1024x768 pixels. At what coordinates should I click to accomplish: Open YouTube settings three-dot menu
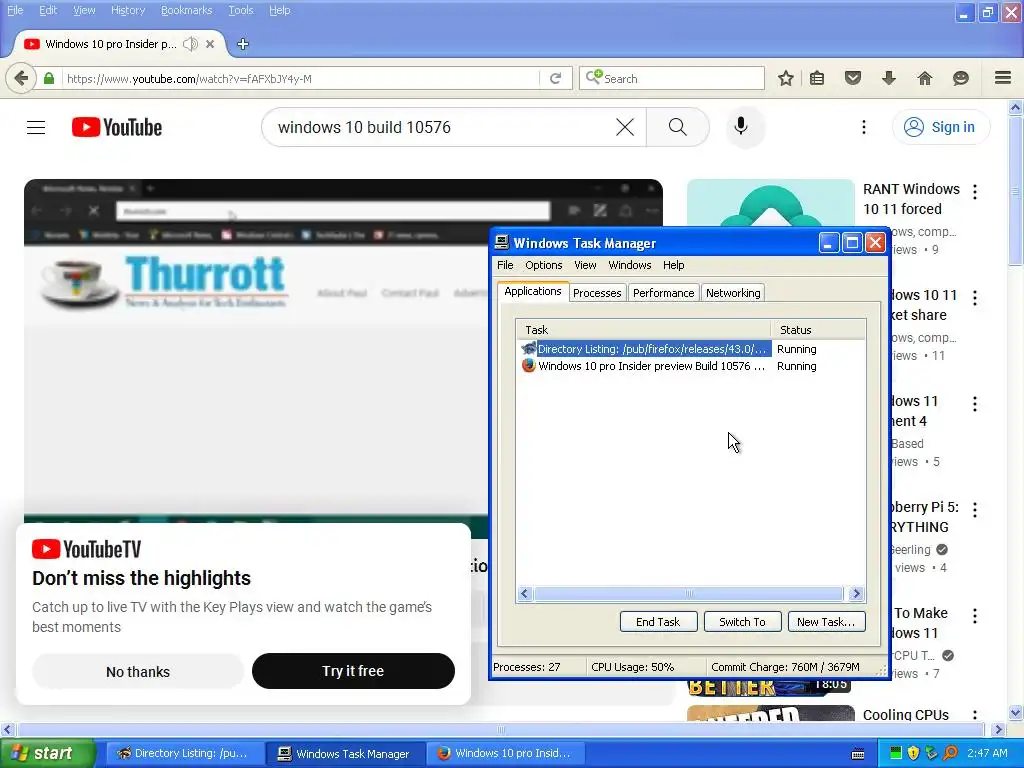(x=864, y=127)
